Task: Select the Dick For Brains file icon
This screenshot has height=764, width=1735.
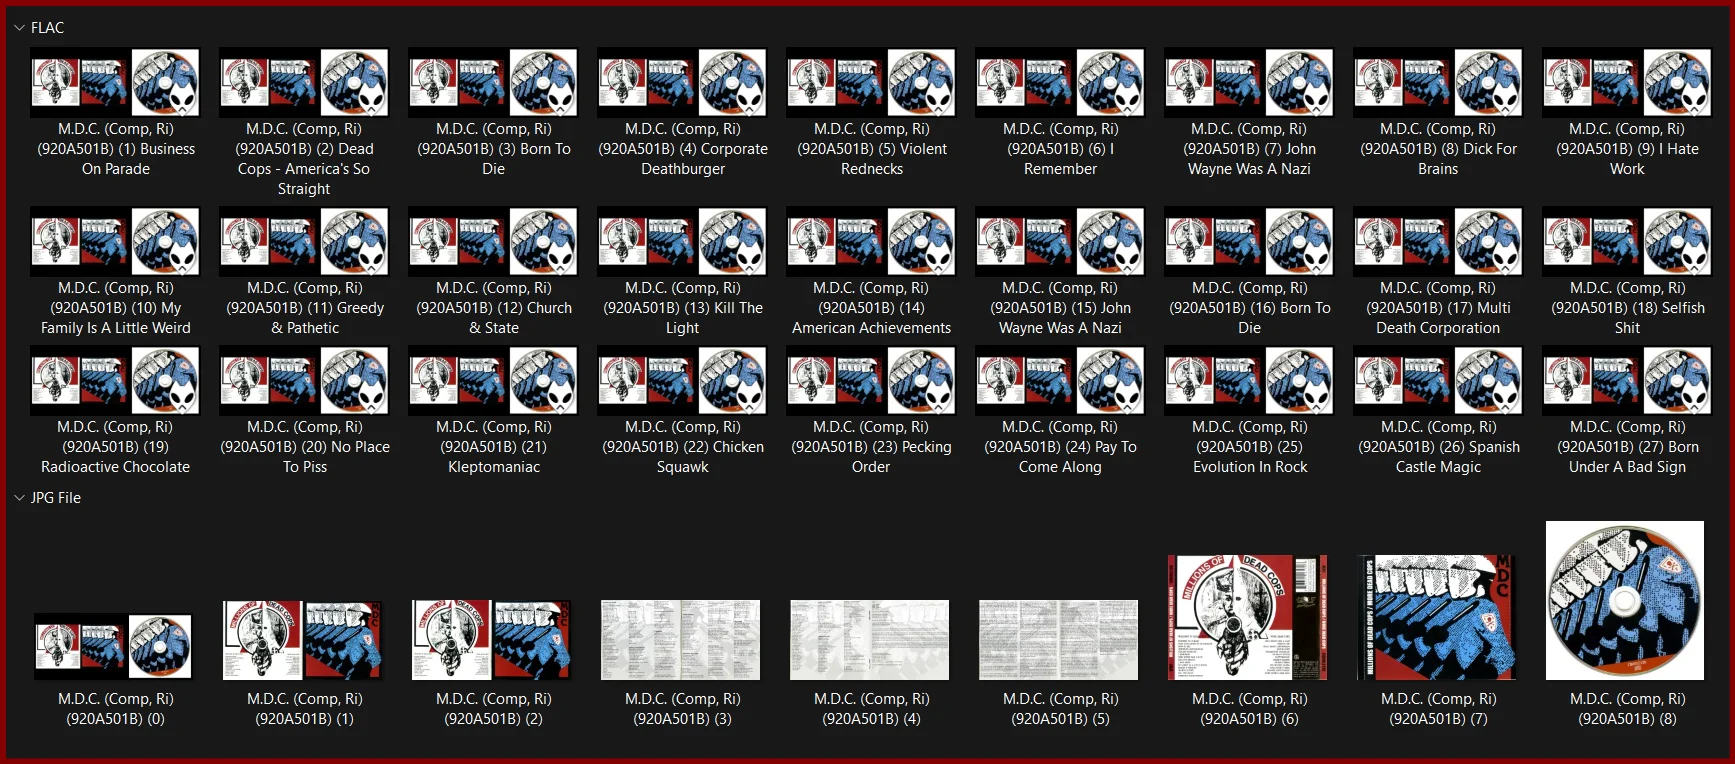Action: (x=1438, y=82)
